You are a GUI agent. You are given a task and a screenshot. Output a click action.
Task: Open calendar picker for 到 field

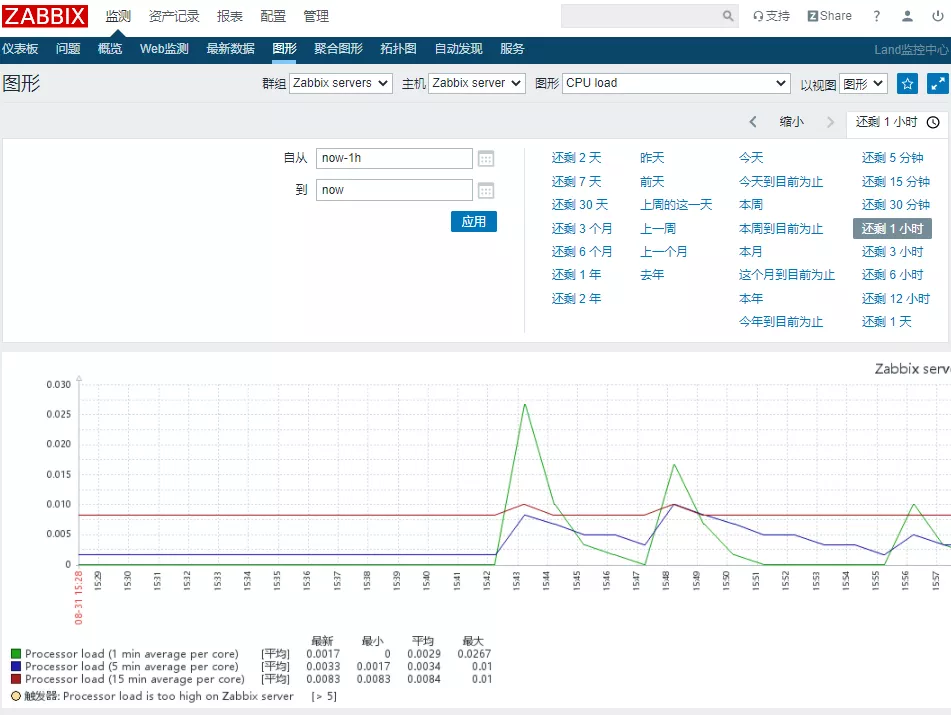tap(486, 190)
